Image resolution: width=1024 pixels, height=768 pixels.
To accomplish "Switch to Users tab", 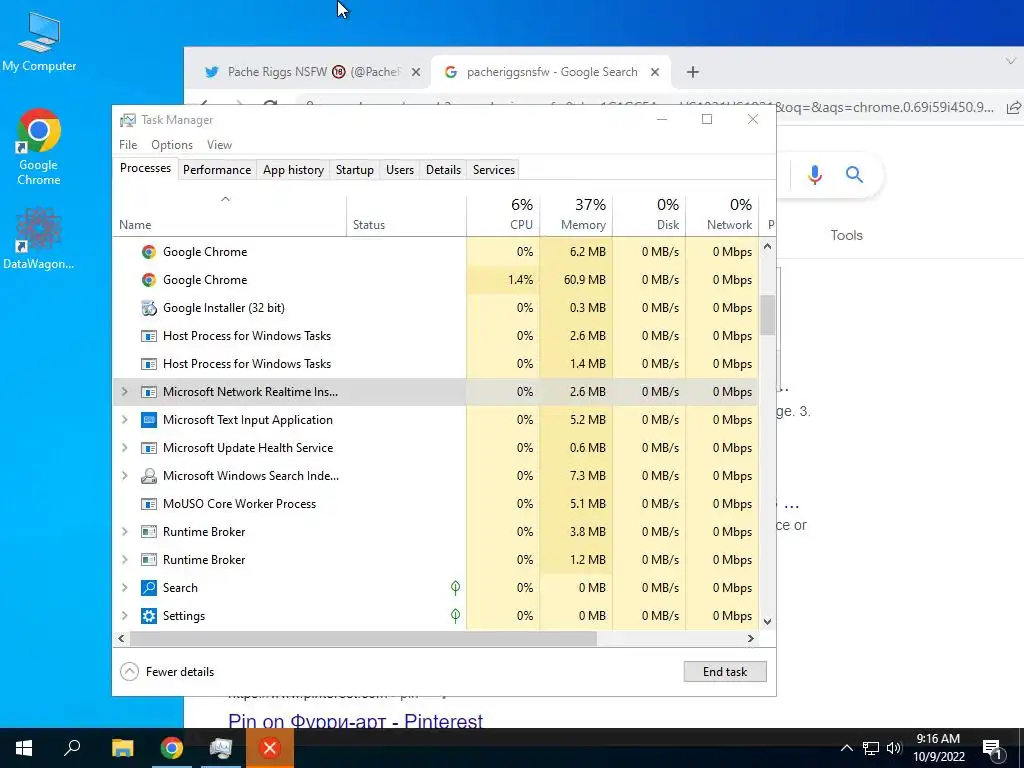I will pos(400,170).
